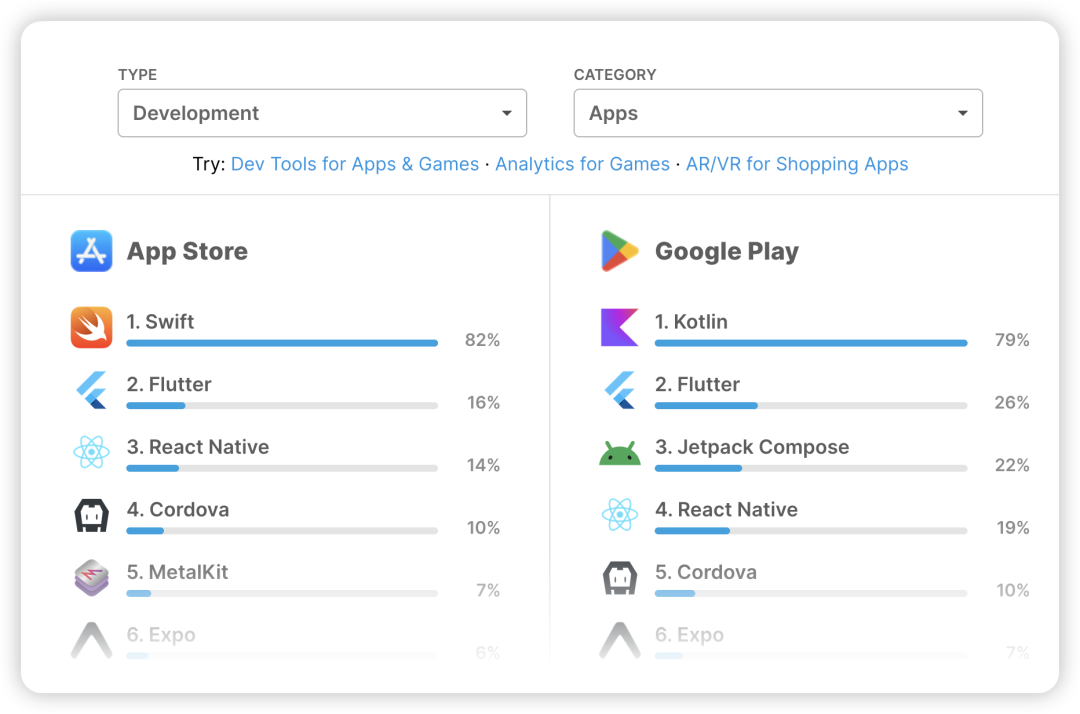The image size is (1080, 714).
Task: Click the arrow on the Category dropdown
Action: pyautogui.click(x=962, y=113)
